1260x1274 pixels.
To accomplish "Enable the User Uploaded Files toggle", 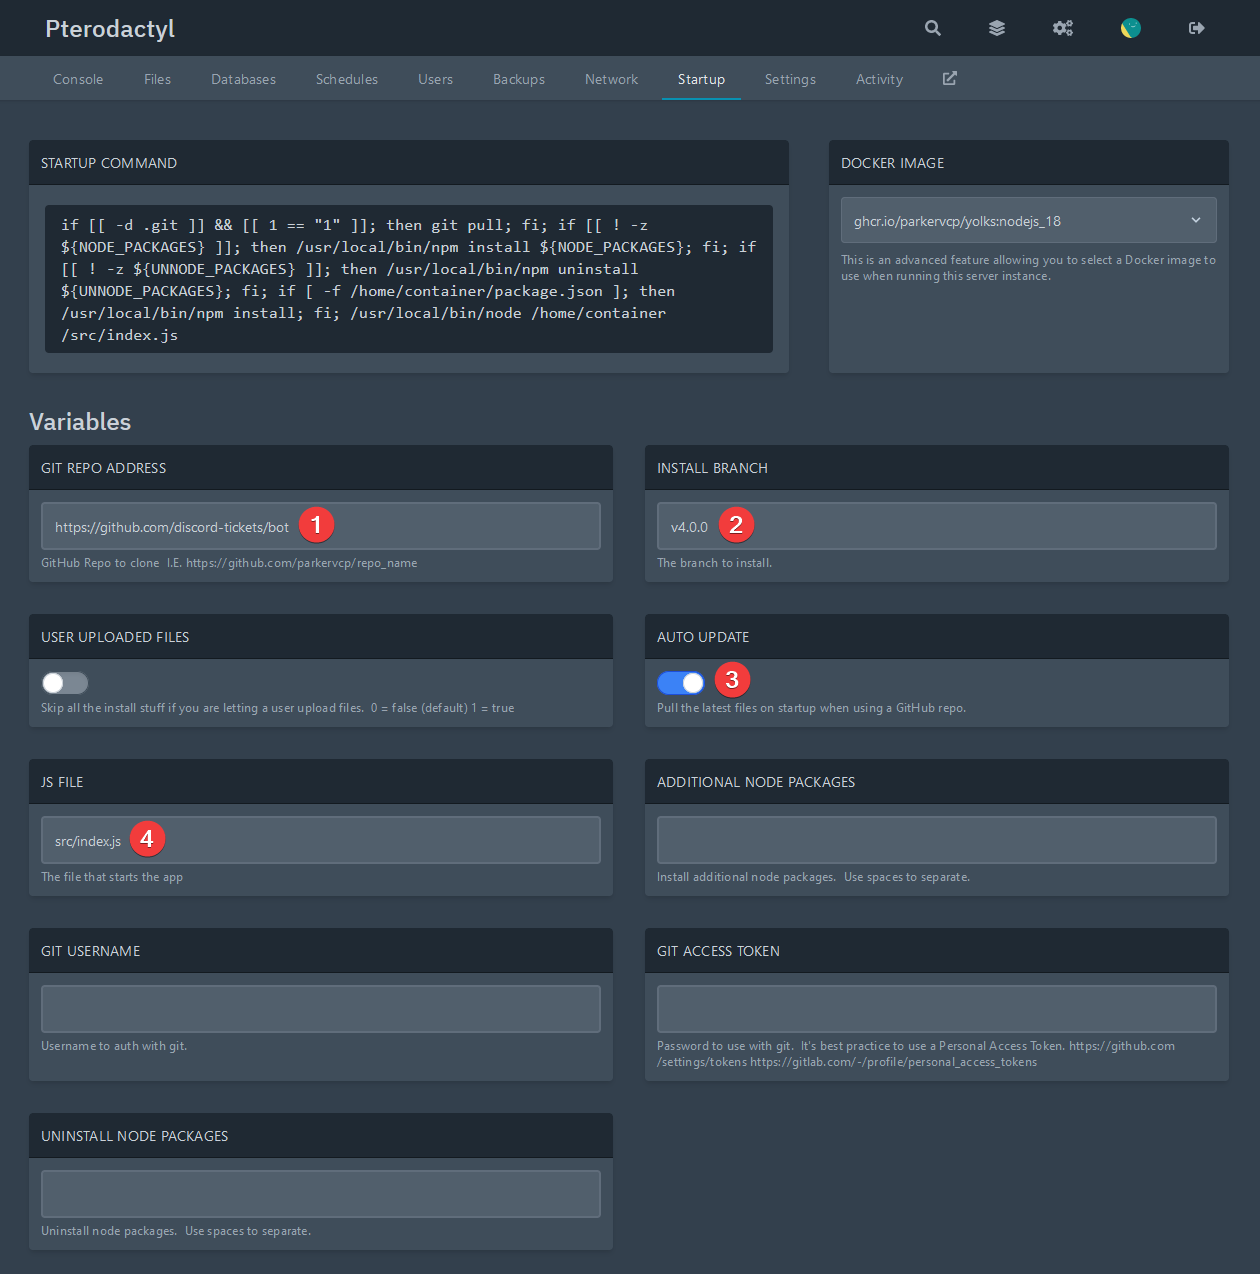I will point(64,682).
